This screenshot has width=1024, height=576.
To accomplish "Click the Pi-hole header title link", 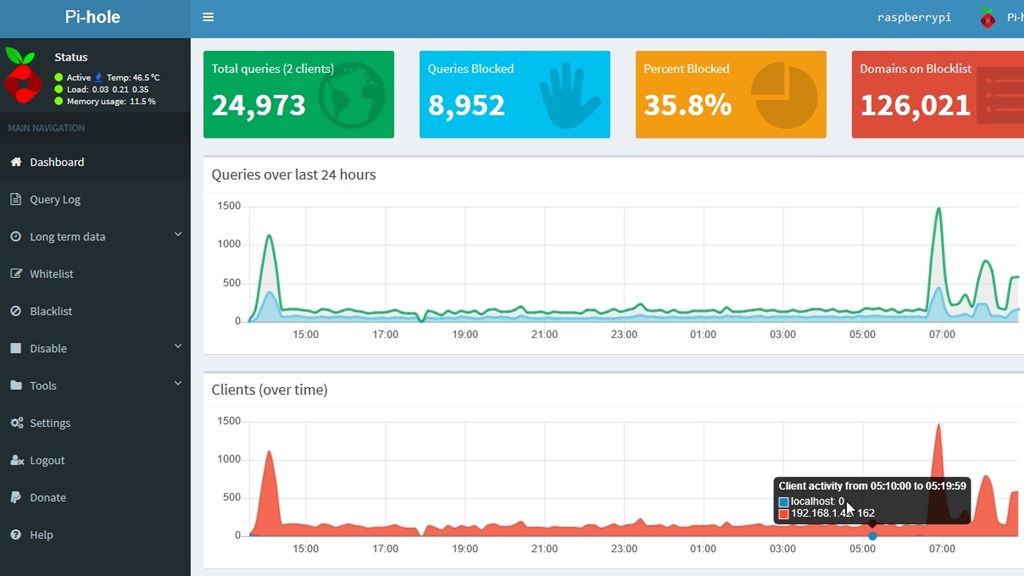I will [x=94, y=17].
